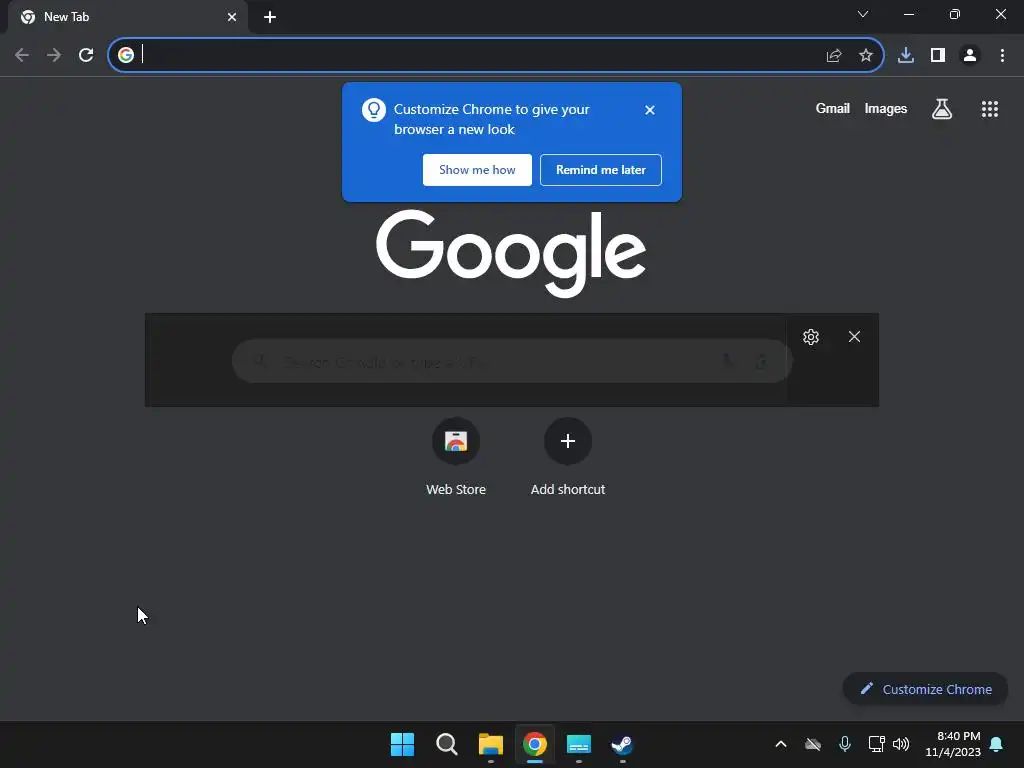Open the Search Labs flask icon
The height and width of the screenshot is (768, 1024).
(x=942, y=109)
